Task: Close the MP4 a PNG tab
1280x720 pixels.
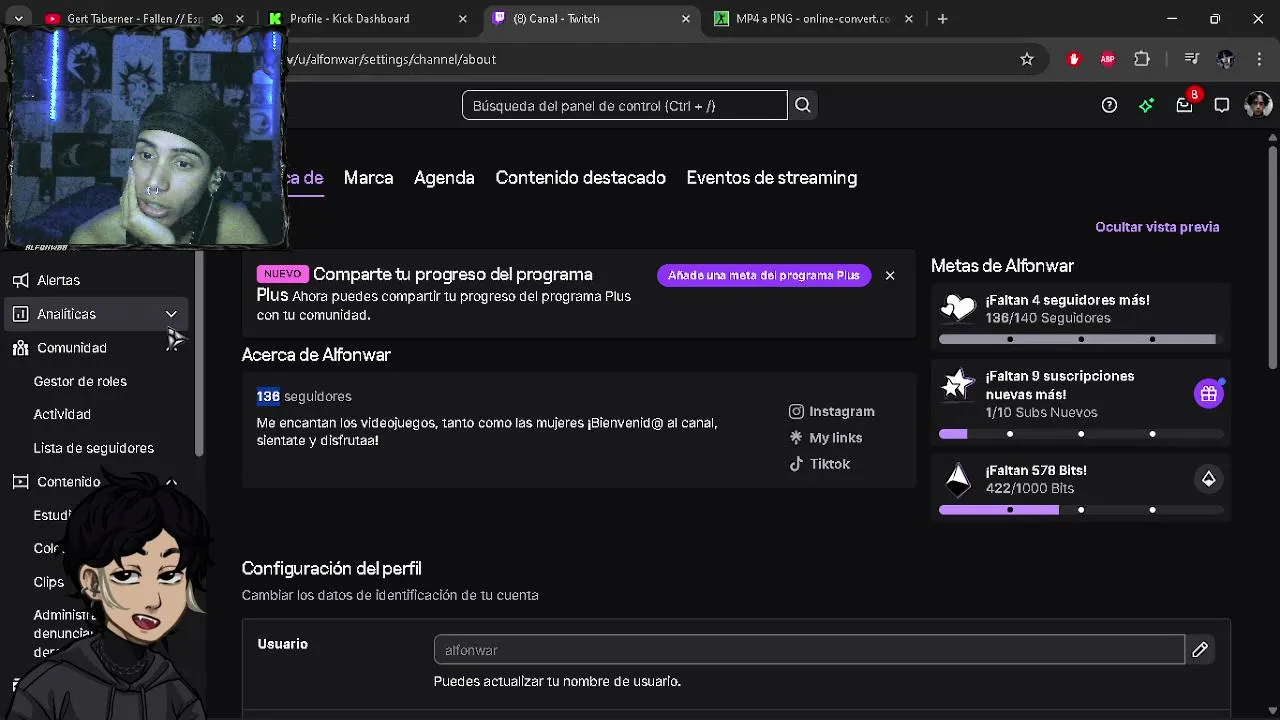Action: pos(909,19)
